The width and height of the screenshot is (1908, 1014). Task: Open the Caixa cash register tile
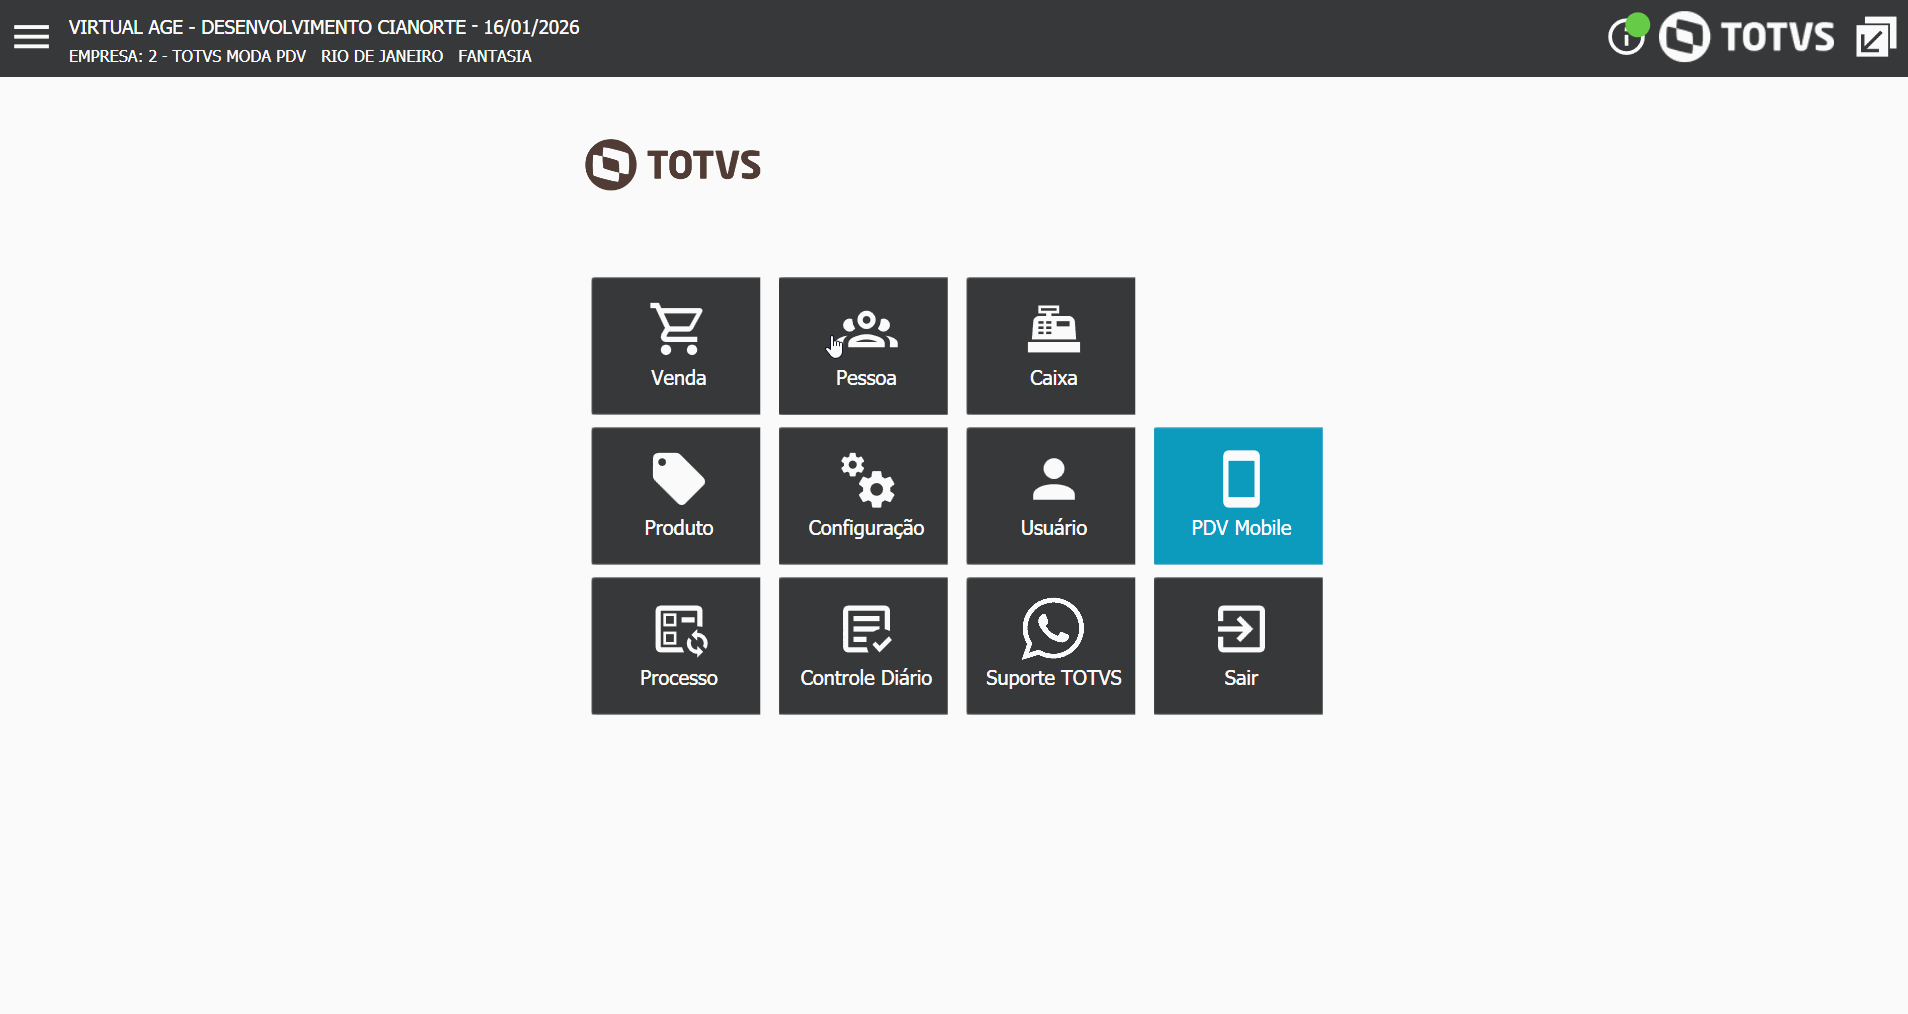pyautogui.click(x=1051, y=346)
